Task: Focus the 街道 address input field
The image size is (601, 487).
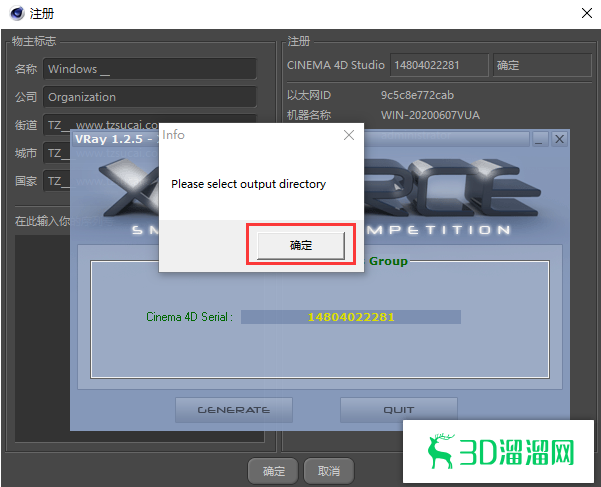Action: click(150, 123)
